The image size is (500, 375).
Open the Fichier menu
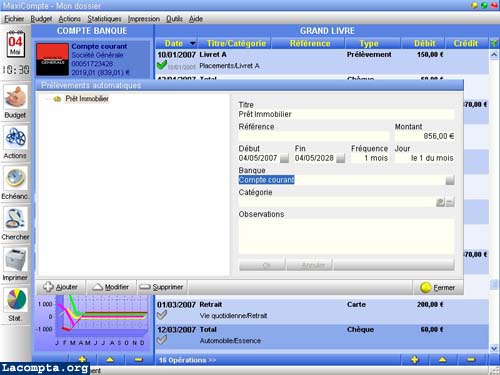coord(14,19)
